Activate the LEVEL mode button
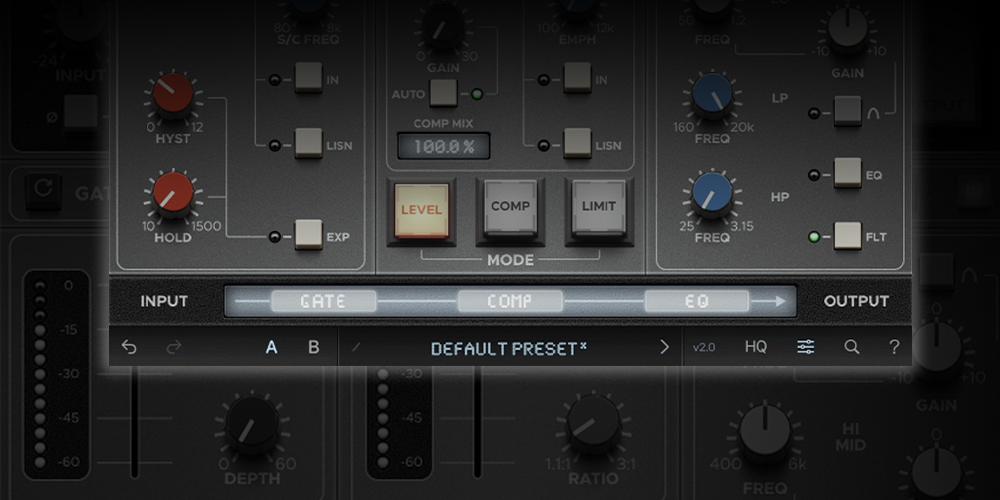 pyautogui.click(x=422, y=210)
